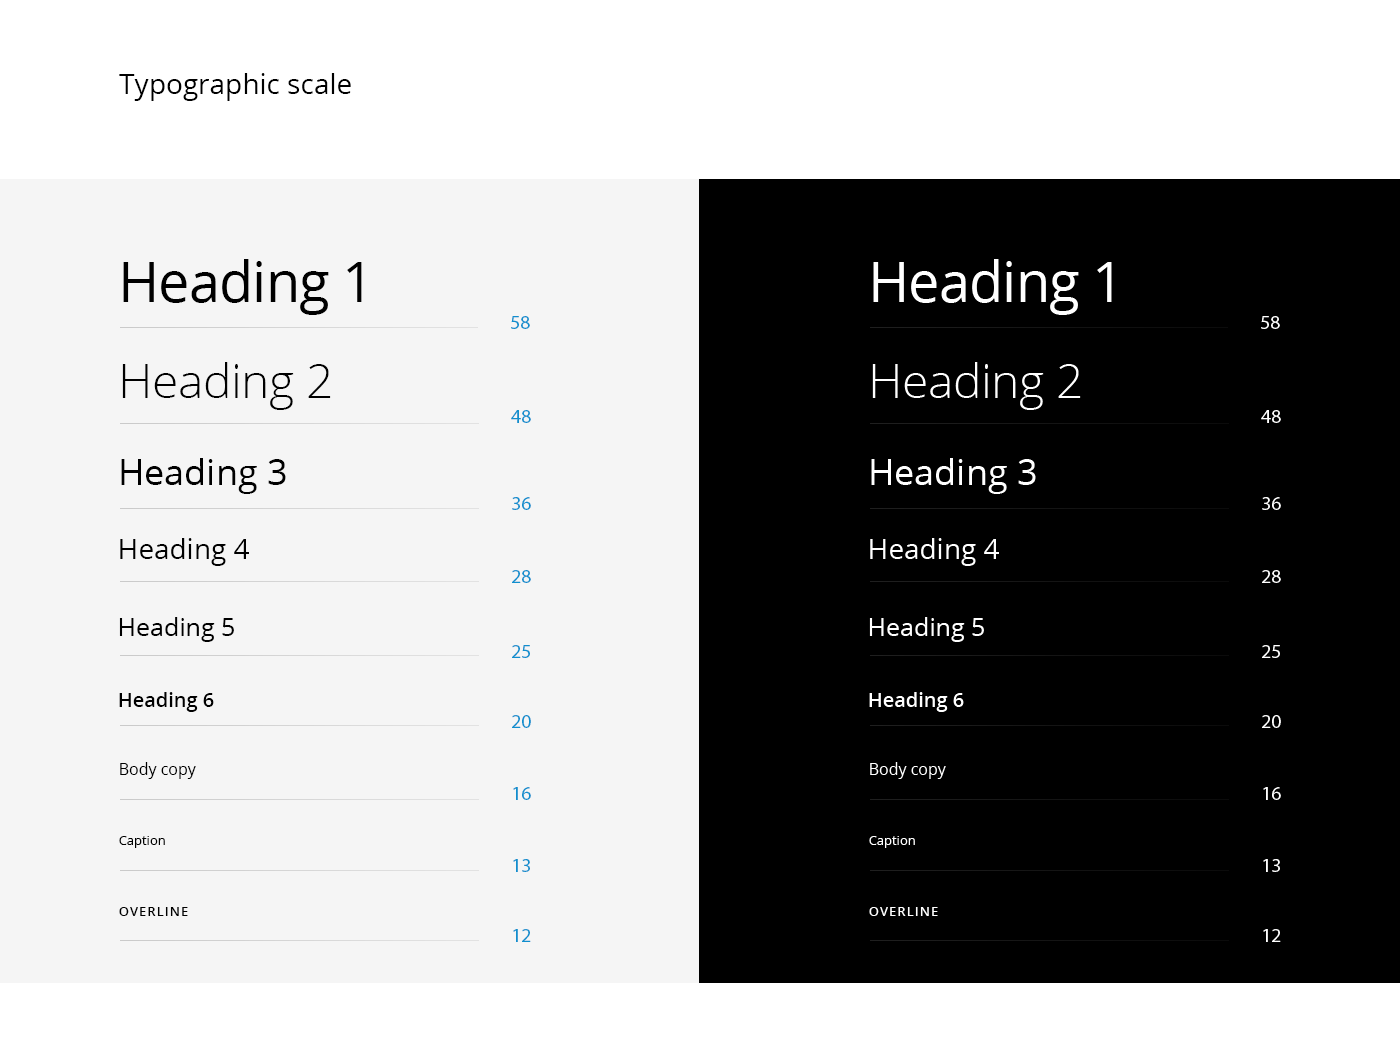
Task: Select 'Heading 5' in the dark panel
Action: pos(926,628)
